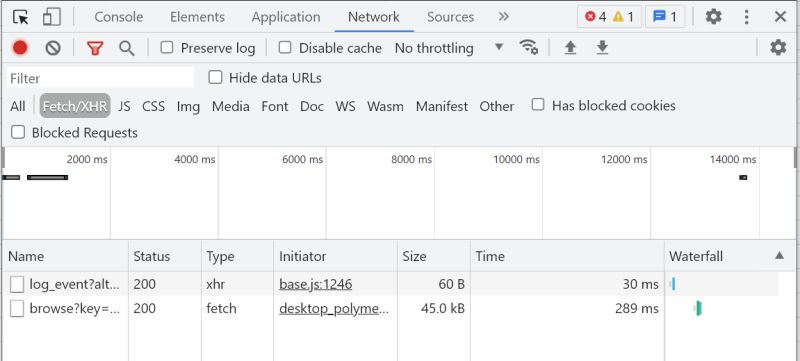Open the three-dot customize DevTools menu
This screenshot has width=800, height=361.
746,17
